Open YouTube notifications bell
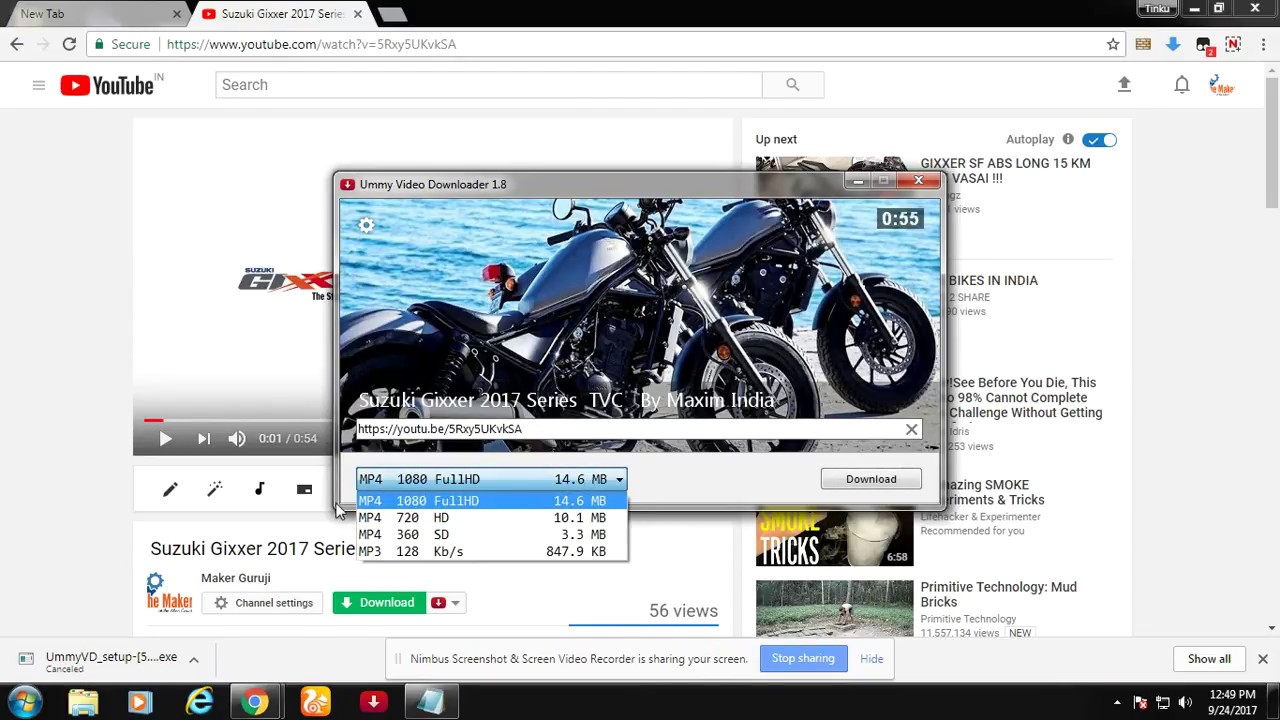Viewport: 1280px width, 720px height. [x=1181, y=85]
